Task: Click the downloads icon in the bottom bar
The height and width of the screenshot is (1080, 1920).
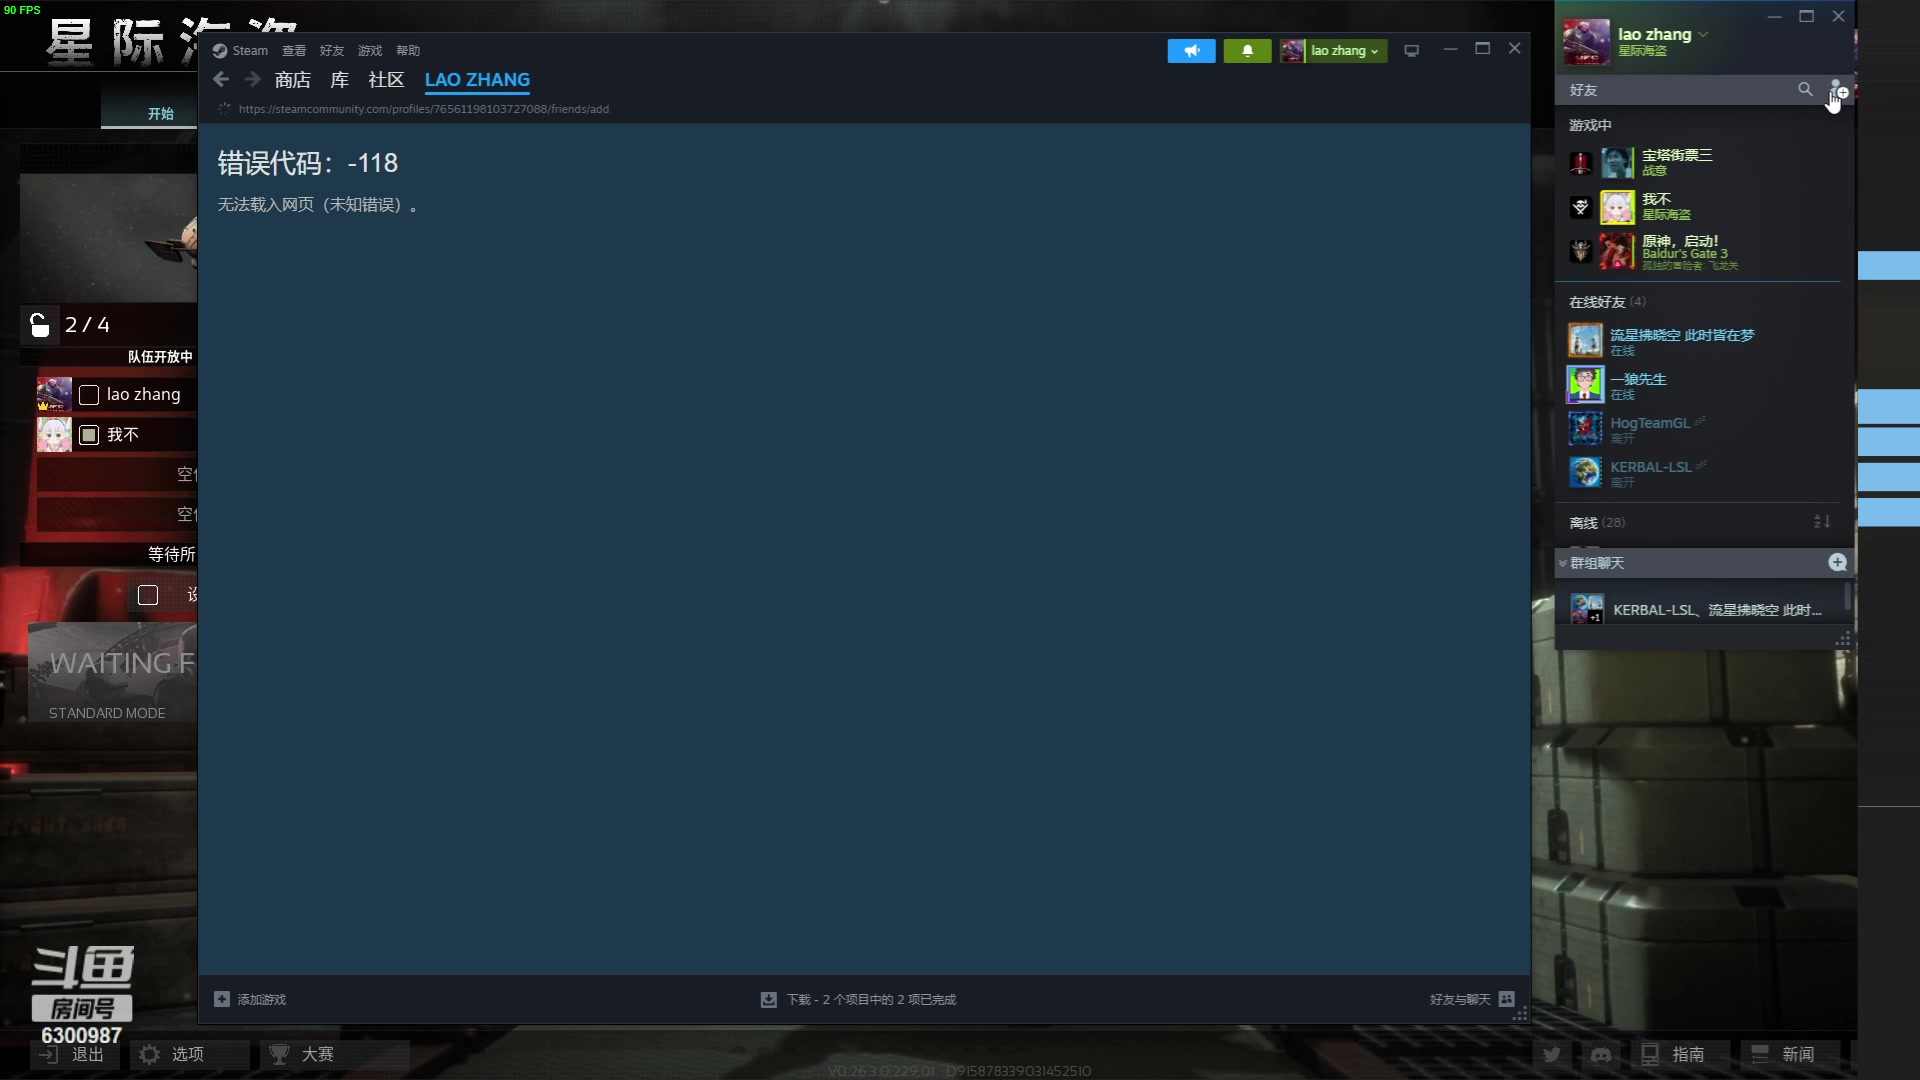Action: pos(768,999)
